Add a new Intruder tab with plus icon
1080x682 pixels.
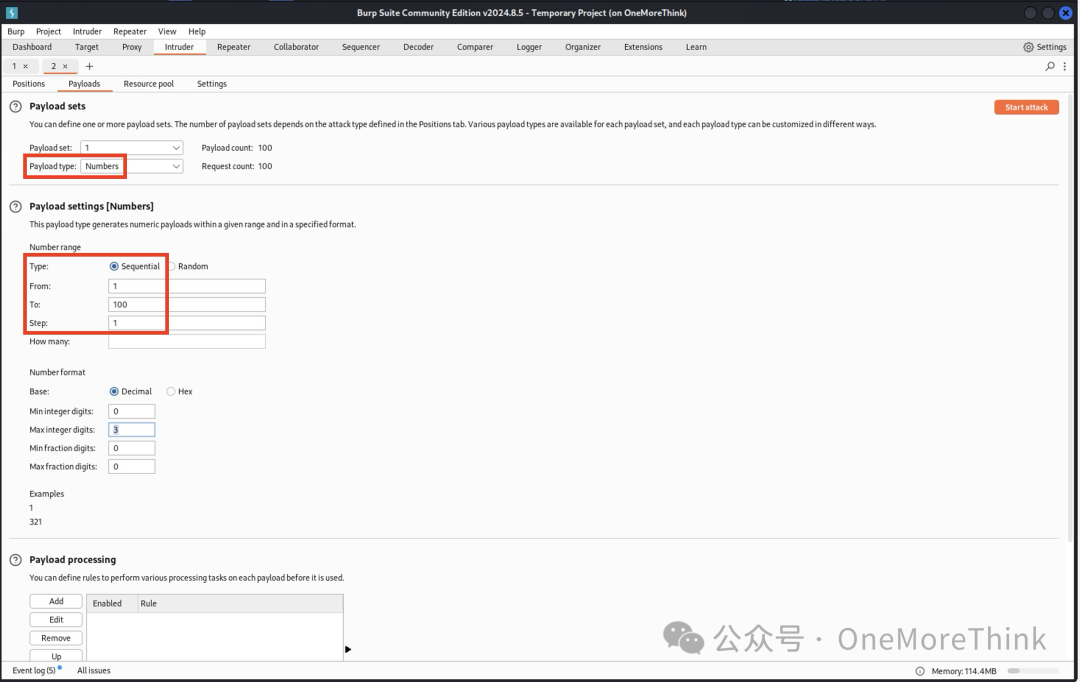point(89,66)
